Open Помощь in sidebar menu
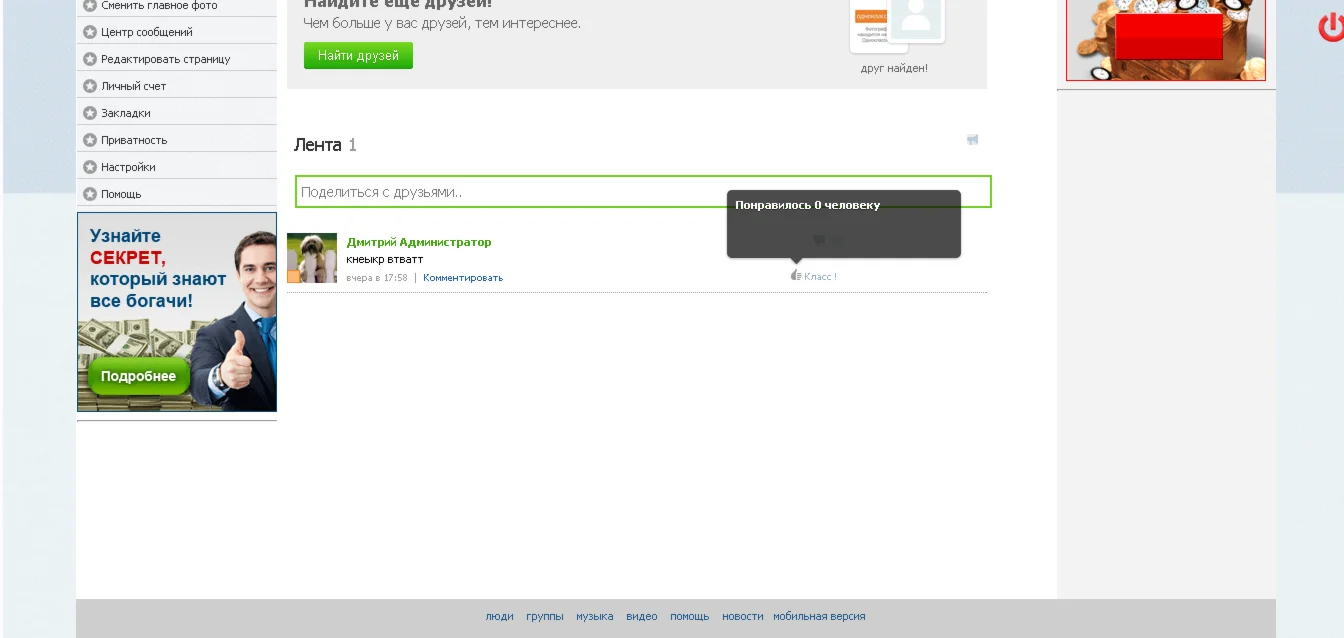The image size is (1344, 638). coord(121,194)
